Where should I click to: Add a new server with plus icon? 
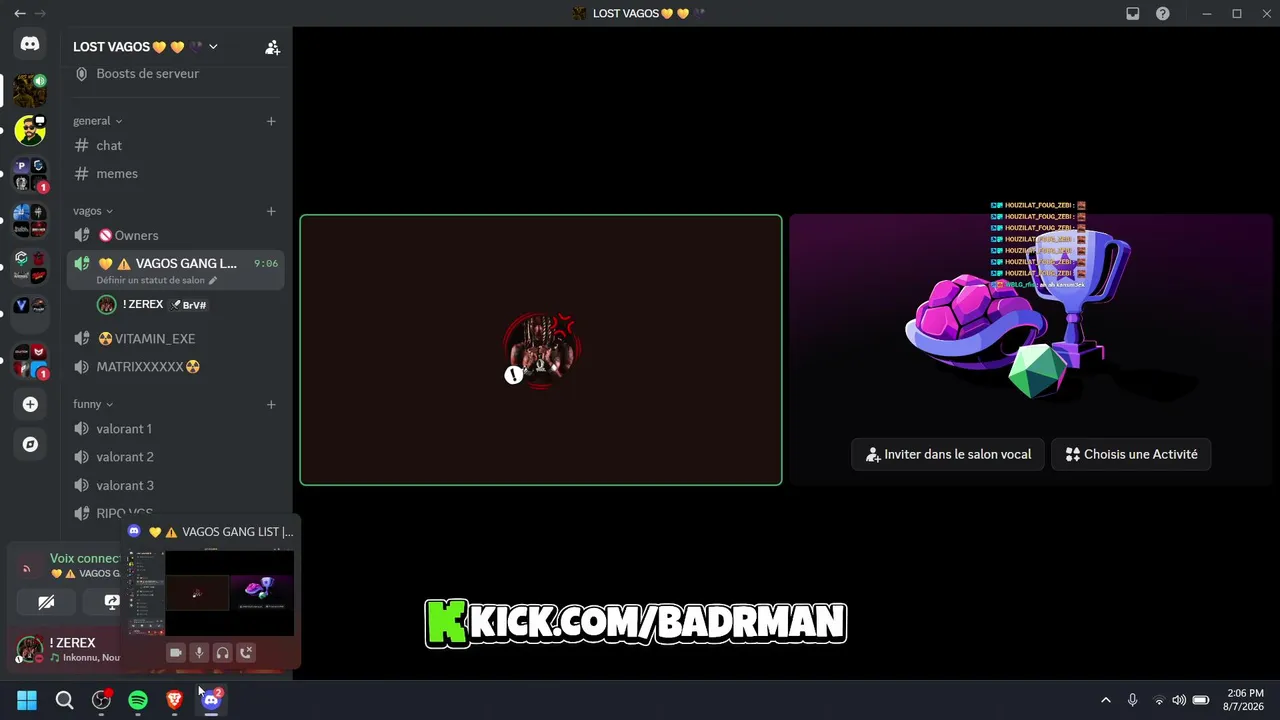click(x=30, y=404)
